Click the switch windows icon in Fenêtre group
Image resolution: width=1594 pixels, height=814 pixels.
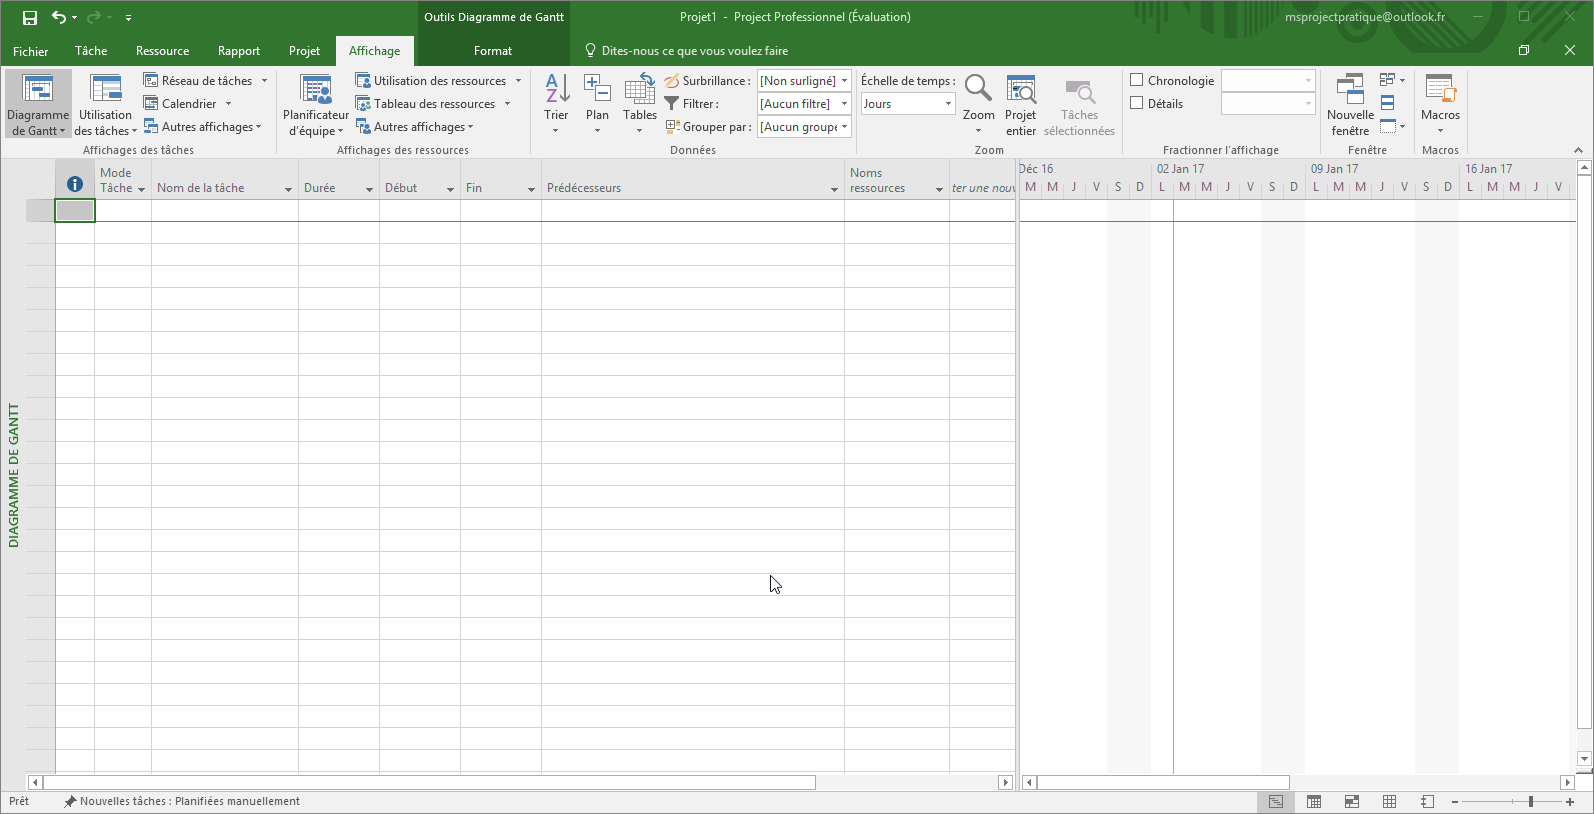1387,80
